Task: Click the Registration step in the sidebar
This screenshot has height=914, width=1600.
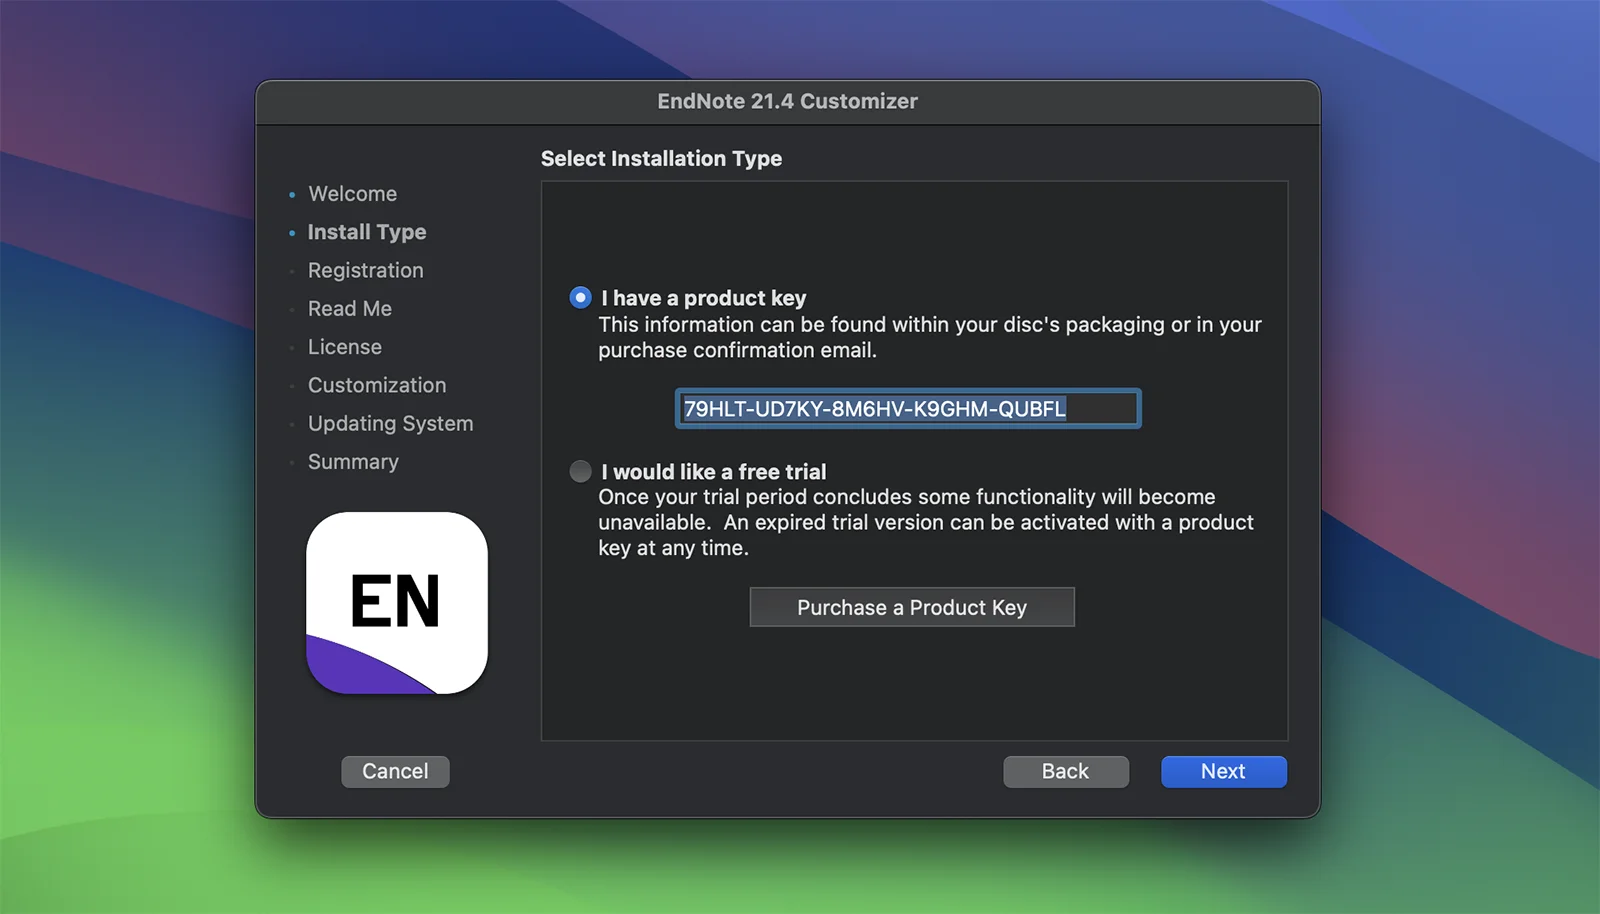Action: [365, 271]
